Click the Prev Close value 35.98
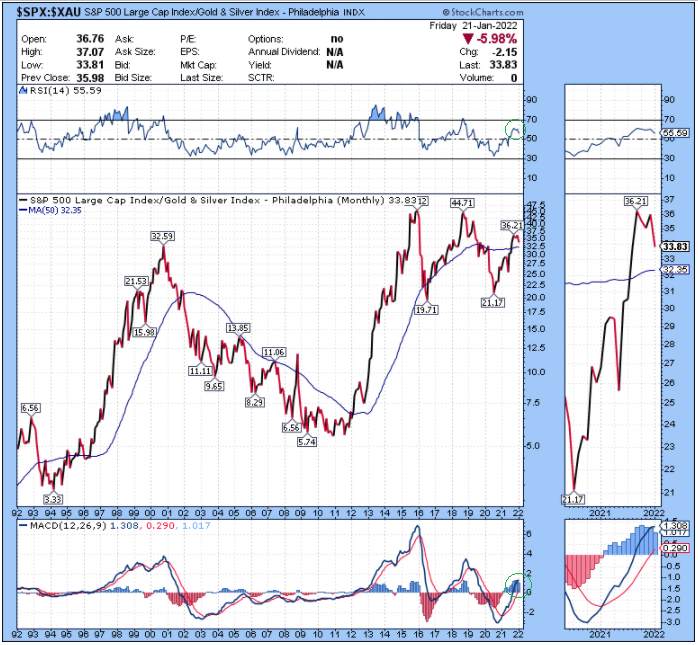Screen dimensions: 698x645 click(90, 78)
